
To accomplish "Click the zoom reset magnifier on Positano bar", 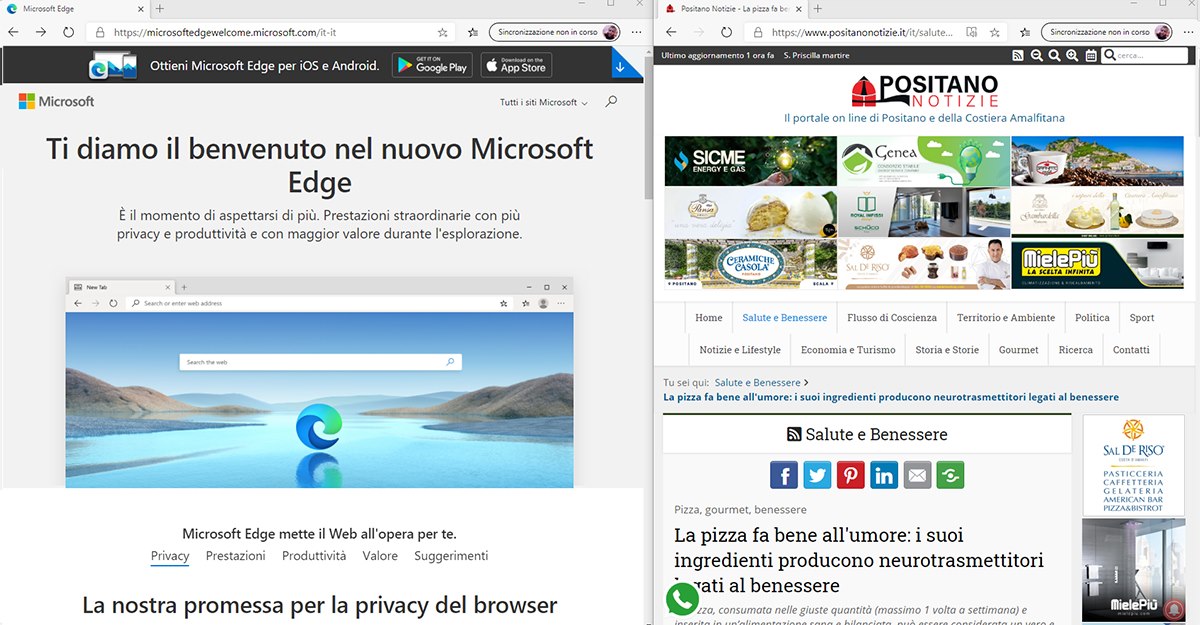I will click(1055, 56).
